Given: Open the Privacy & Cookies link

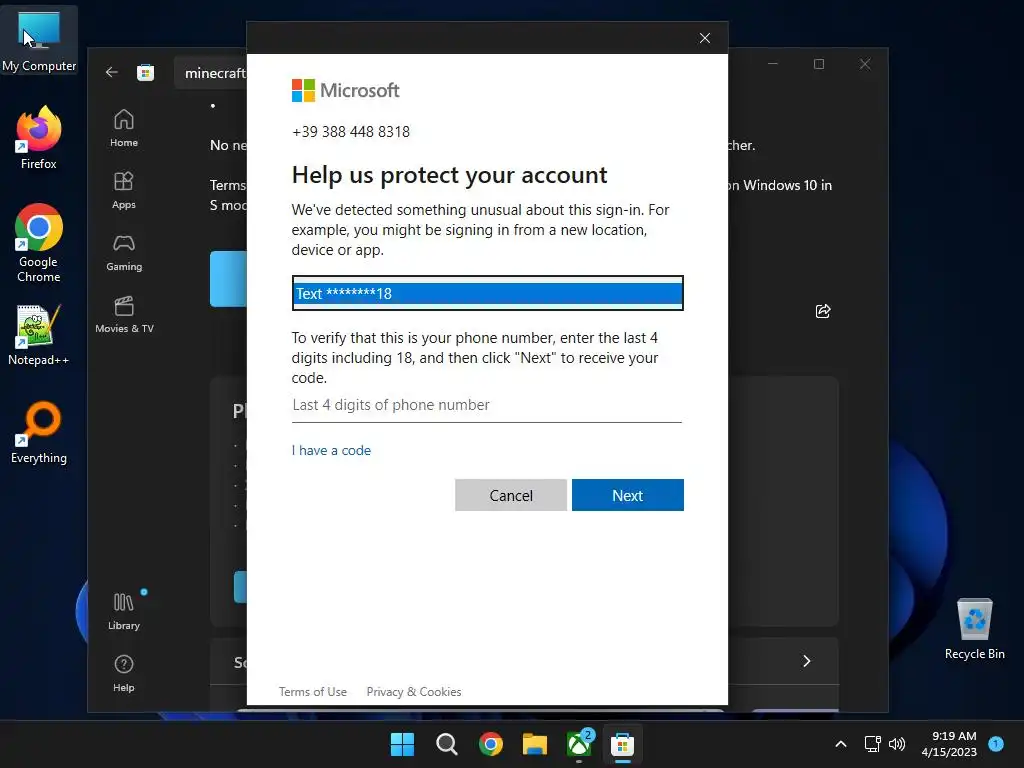Looking at the screenshot, I should point(414,692).
